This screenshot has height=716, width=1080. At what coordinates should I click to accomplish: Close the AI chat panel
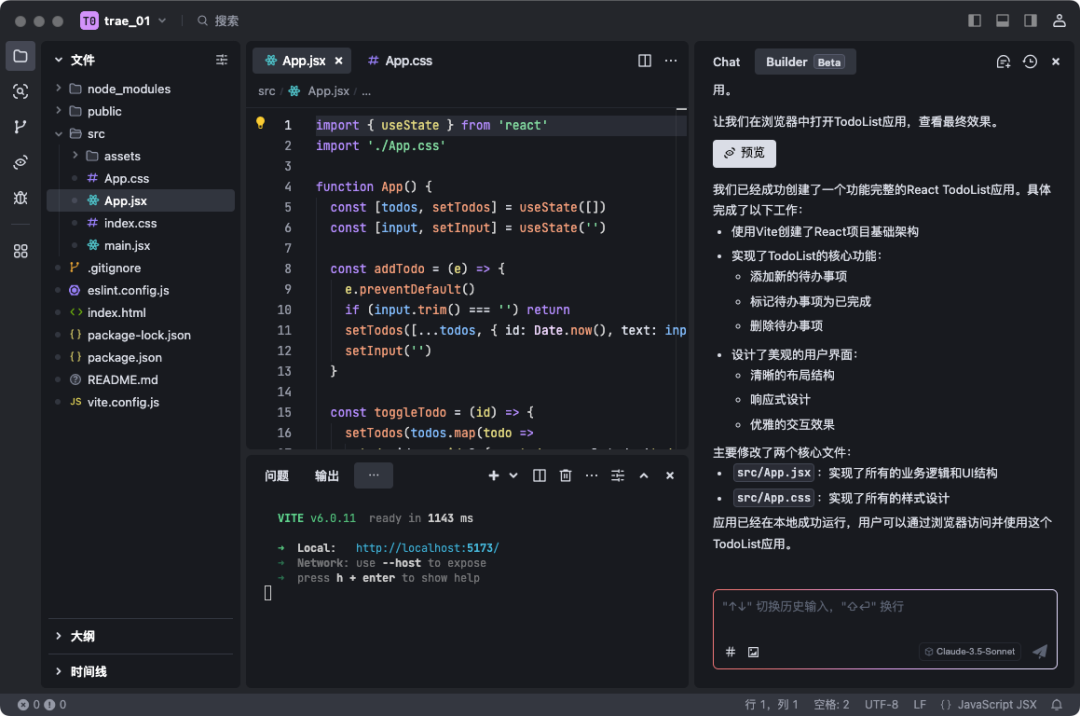click(1056, 62)
